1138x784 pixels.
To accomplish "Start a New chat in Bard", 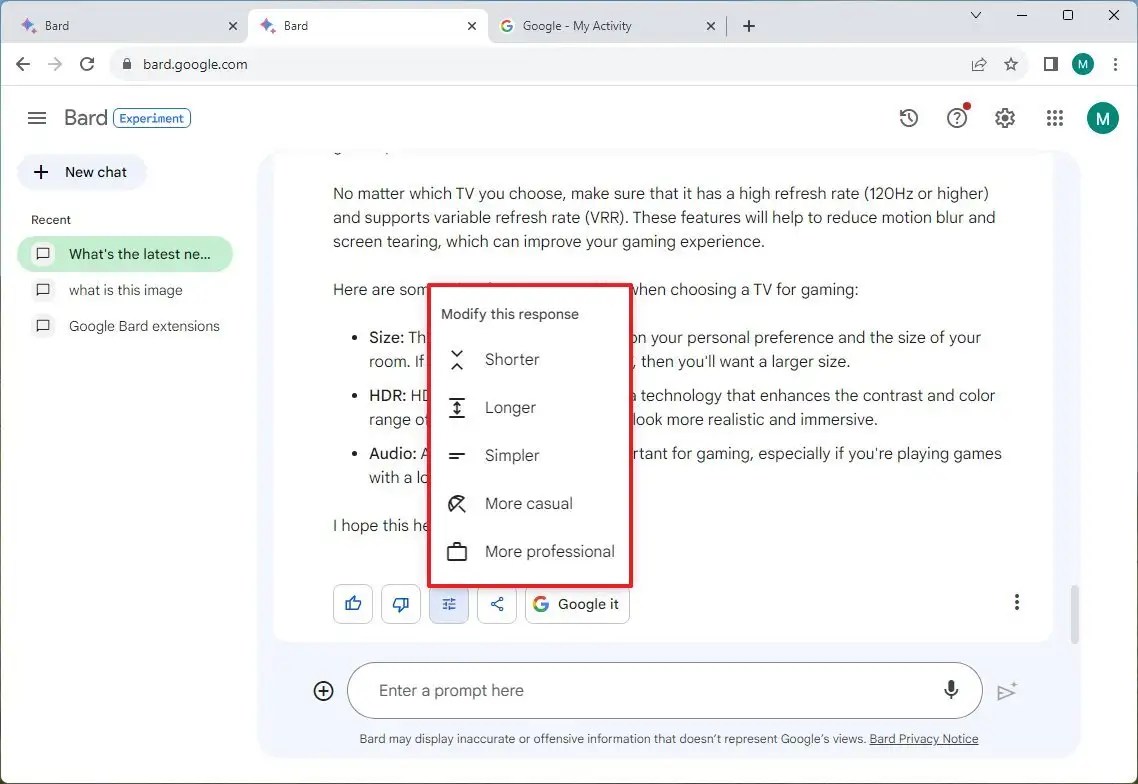I will 82,172.
